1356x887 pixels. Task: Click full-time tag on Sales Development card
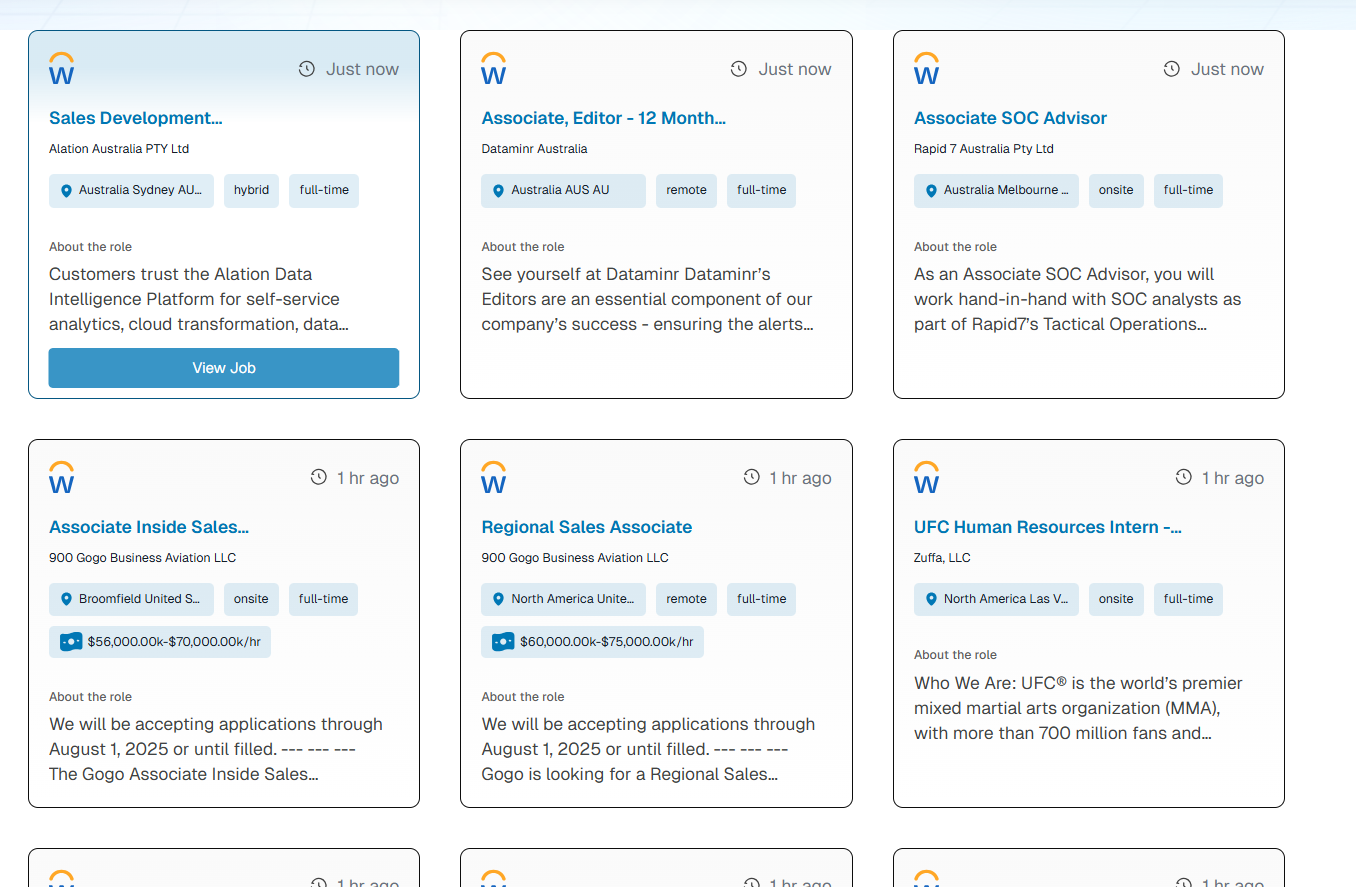pyautogui.click(x=324, y=190)
